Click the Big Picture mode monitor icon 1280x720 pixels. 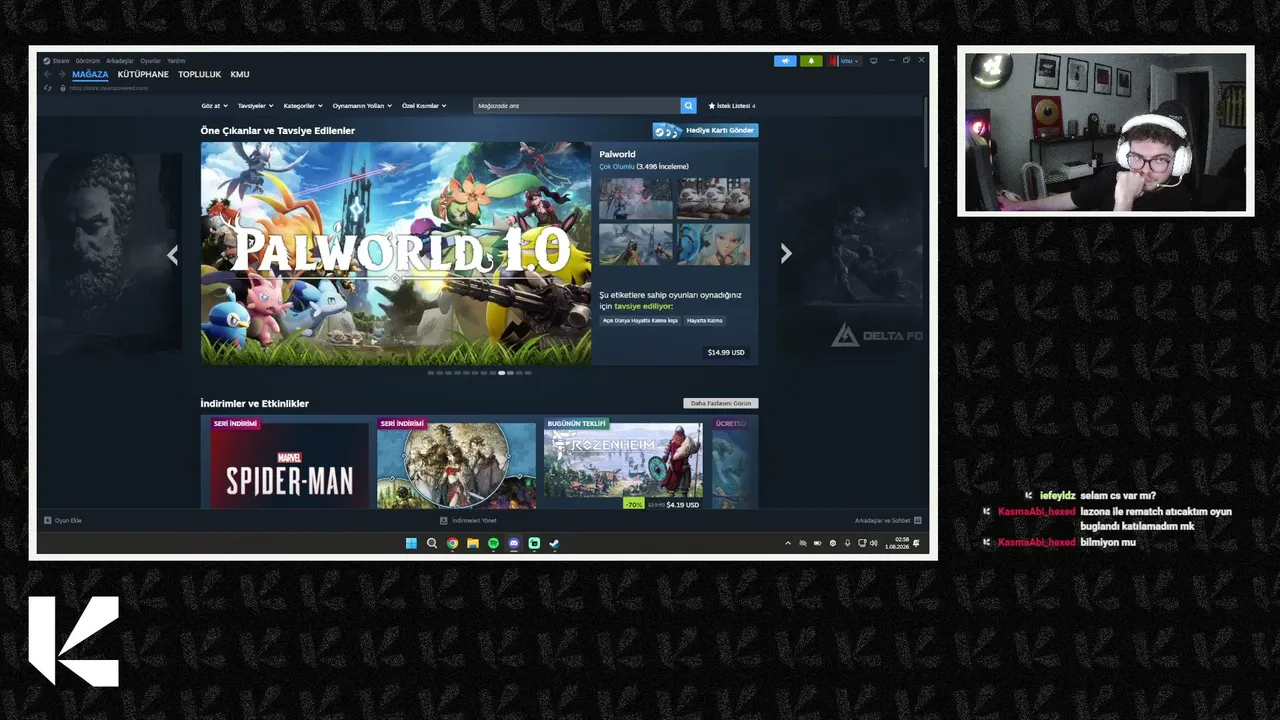click(873, 61)
